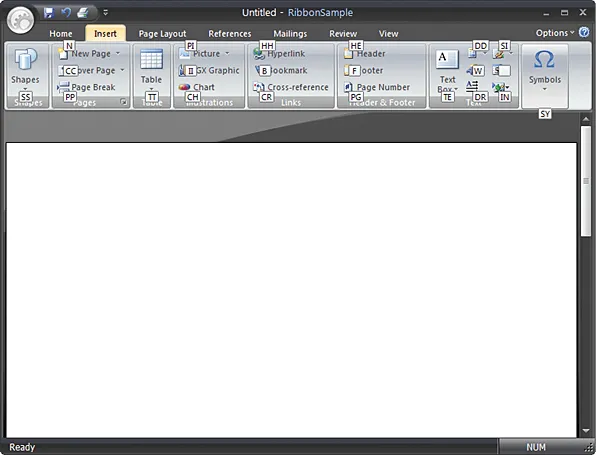Switch to the Mailings tab
The width and height of the screenshot is (596, 455).
pos(290,34)
